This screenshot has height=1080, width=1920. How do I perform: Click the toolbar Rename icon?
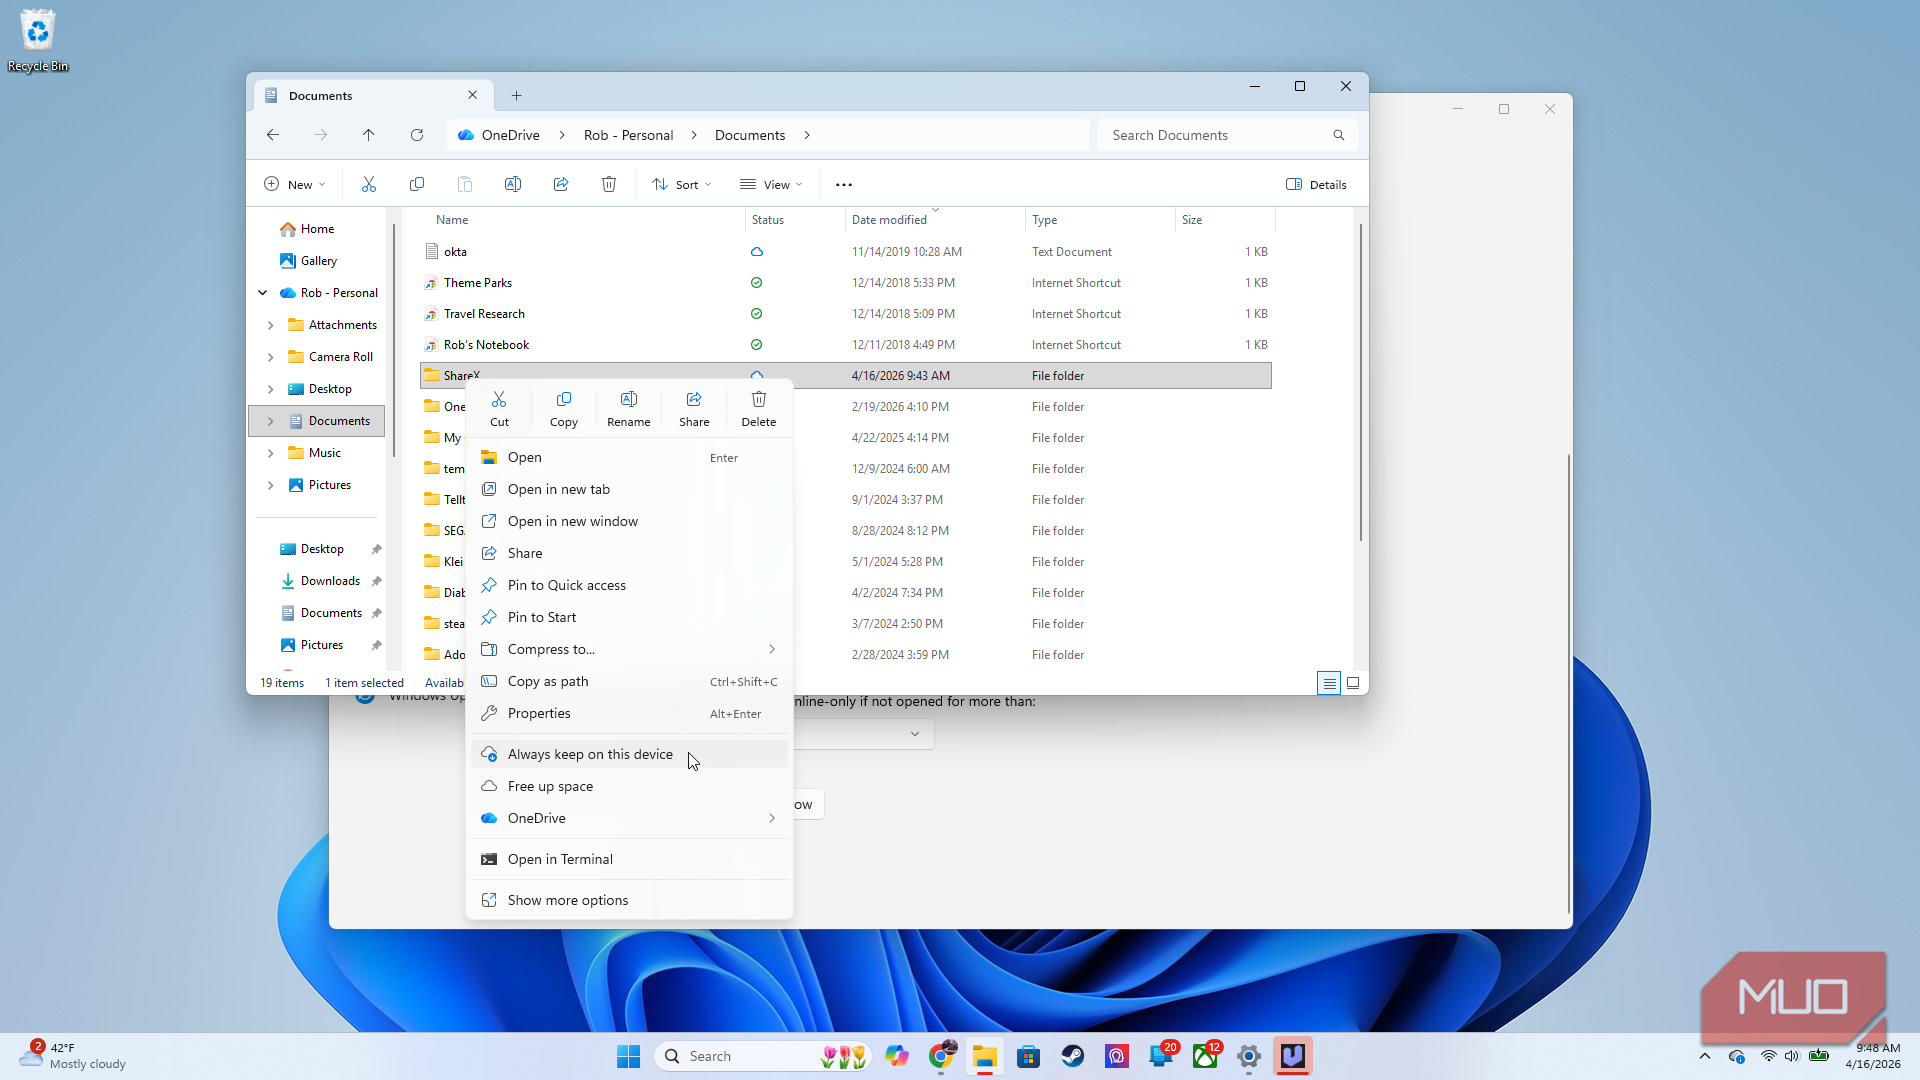click(513, 184)
